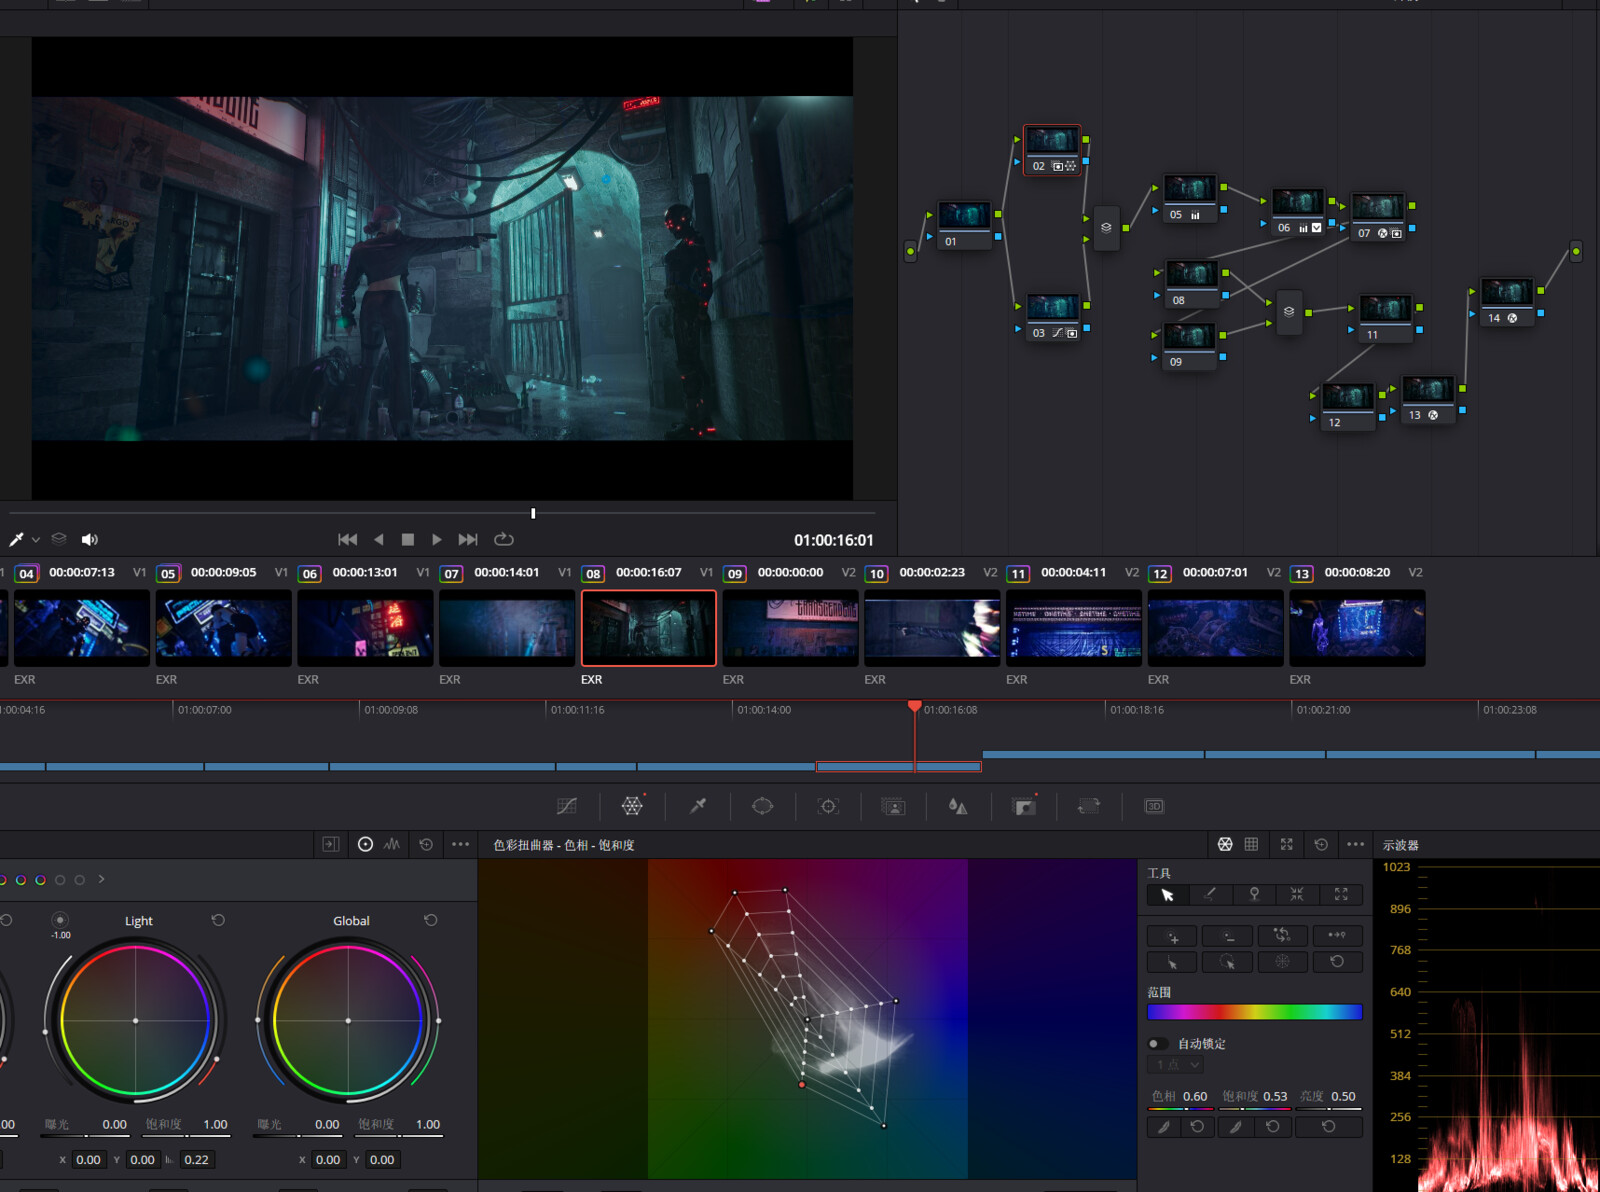
Task: Click the rainbow range color bar
Action: [x=1255, y=1012]
